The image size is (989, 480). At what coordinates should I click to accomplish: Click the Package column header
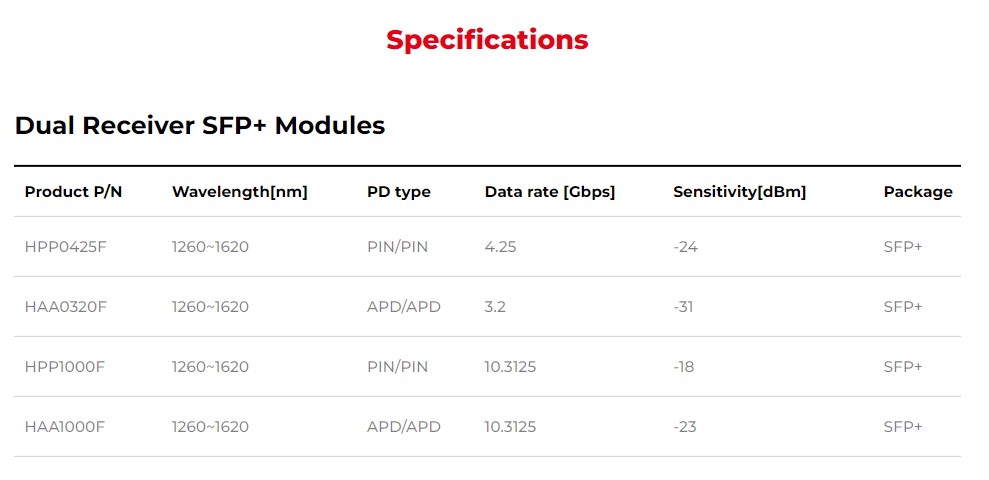[x=917, y=192]
